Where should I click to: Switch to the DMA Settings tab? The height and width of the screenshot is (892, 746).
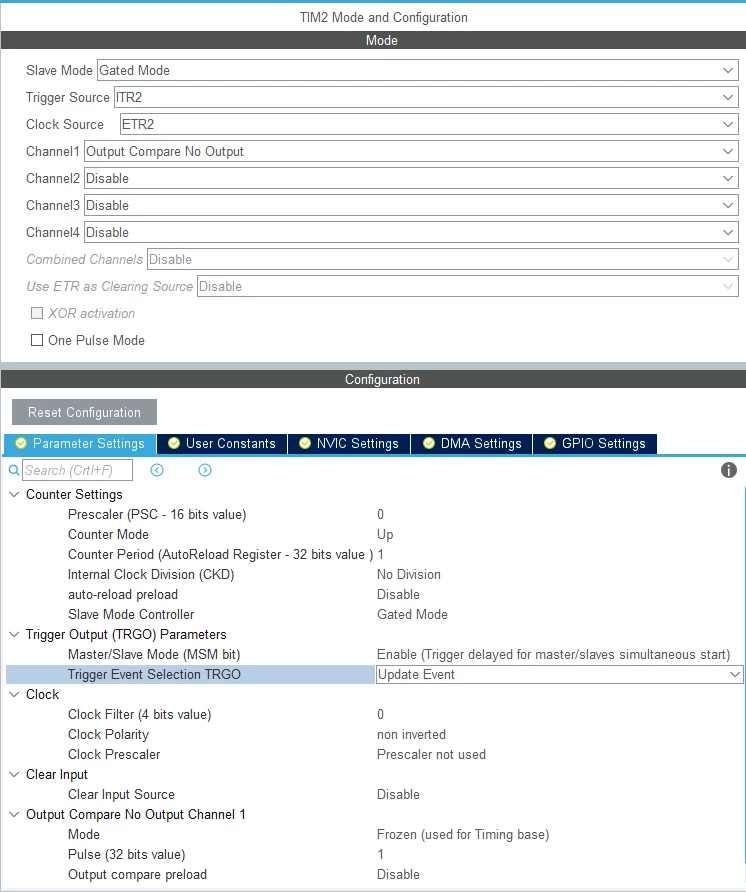point(472,444)
